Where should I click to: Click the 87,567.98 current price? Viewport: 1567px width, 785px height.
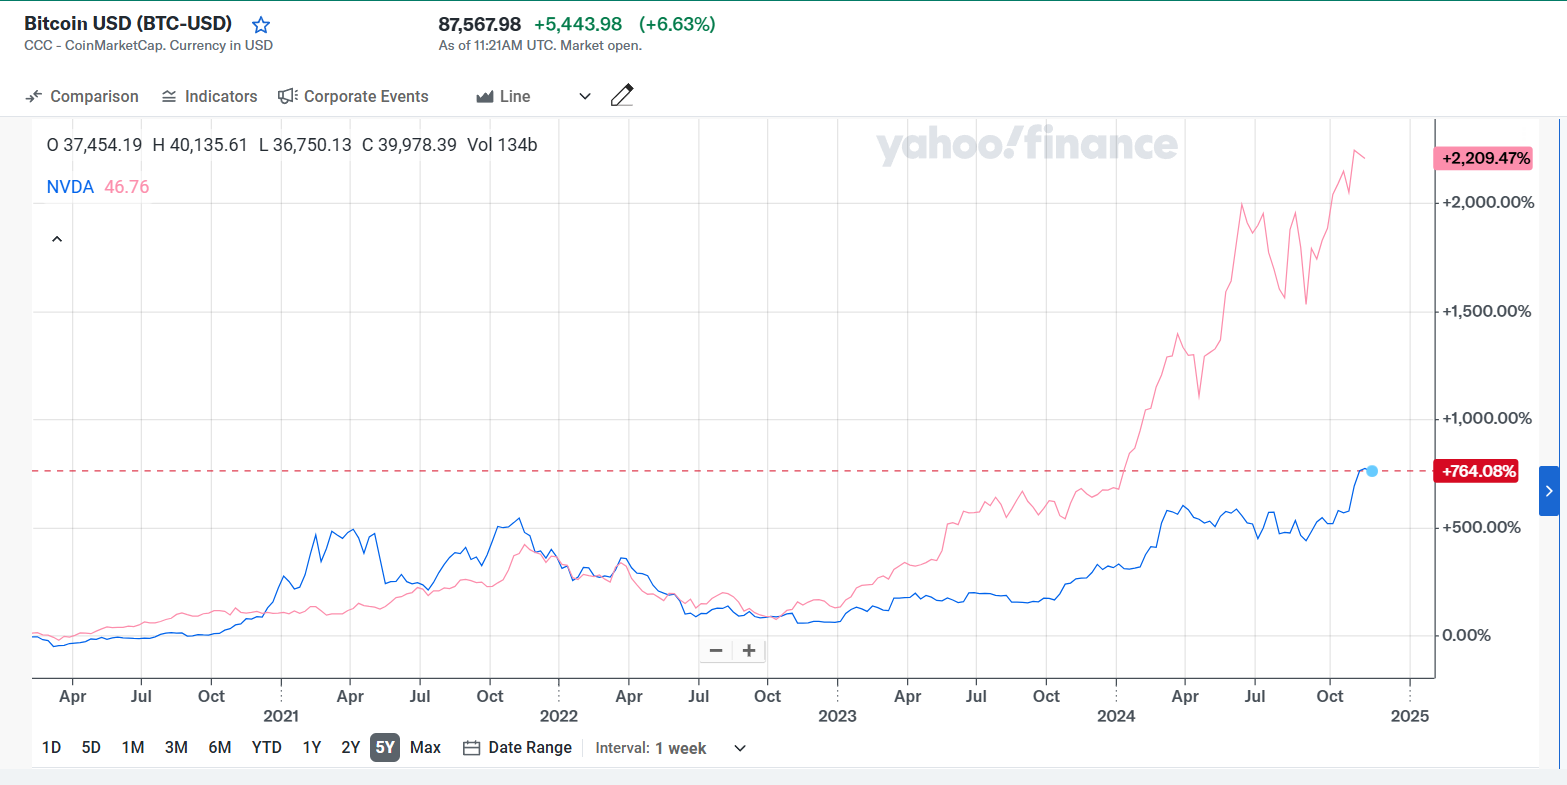pos(480,24)
